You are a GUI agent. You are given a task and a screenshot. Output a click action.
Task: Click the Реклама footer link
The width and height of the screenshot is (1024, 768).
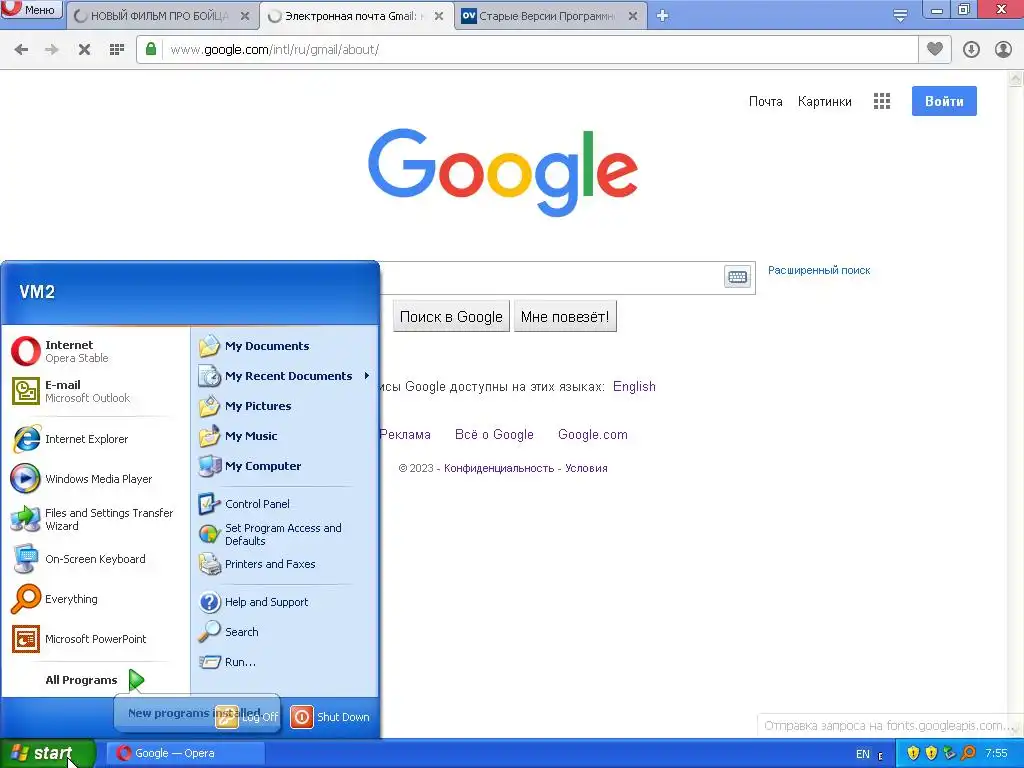pyautogui.click(x=405, y=435)
